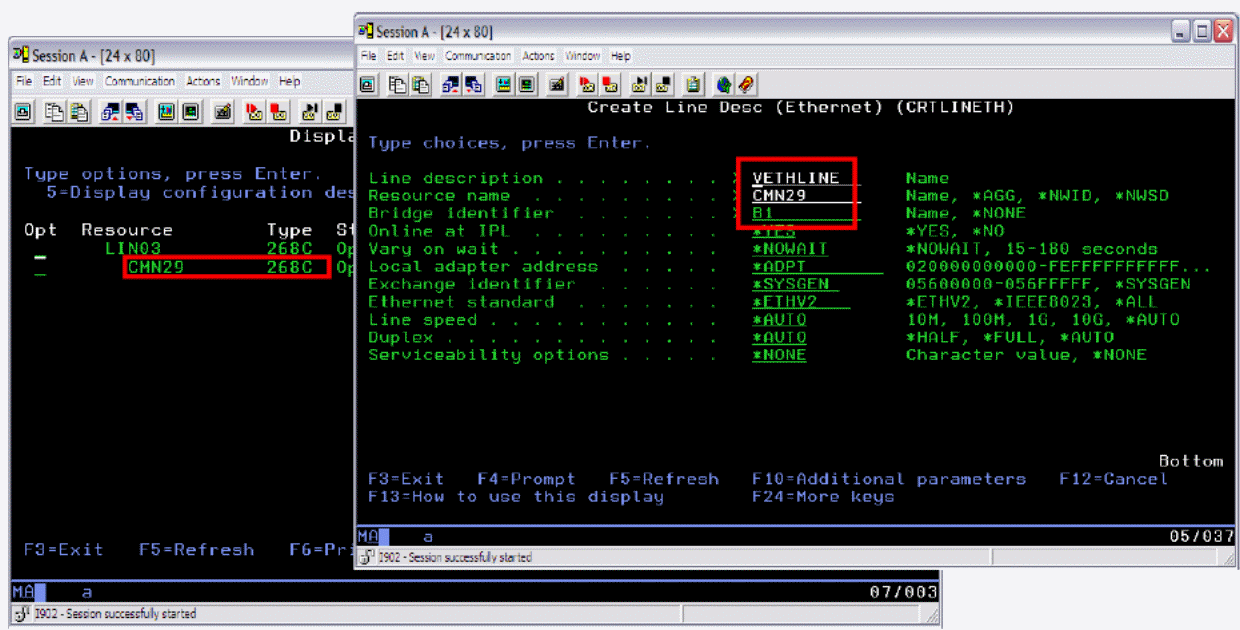Click the Line description field containing VETHLINE
Image resolution: width=1240 pixels, height=630 pixels.
tap(795, 178)
